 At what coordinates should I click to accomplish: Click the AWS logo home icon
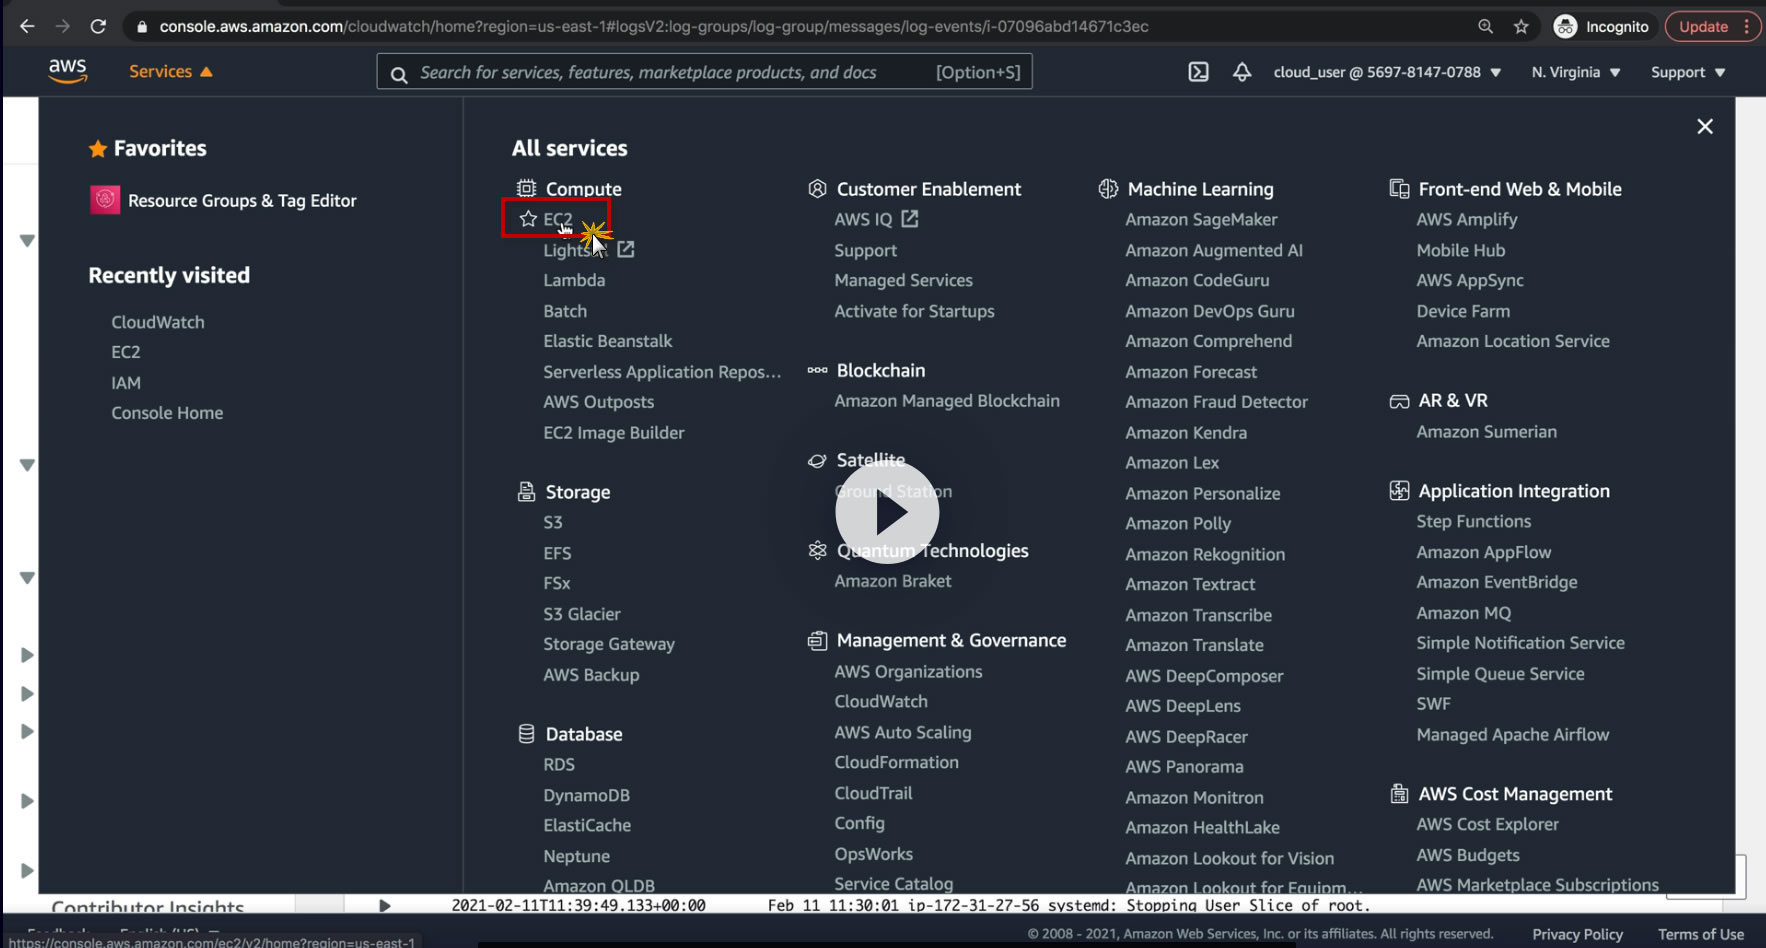point(67,71)
